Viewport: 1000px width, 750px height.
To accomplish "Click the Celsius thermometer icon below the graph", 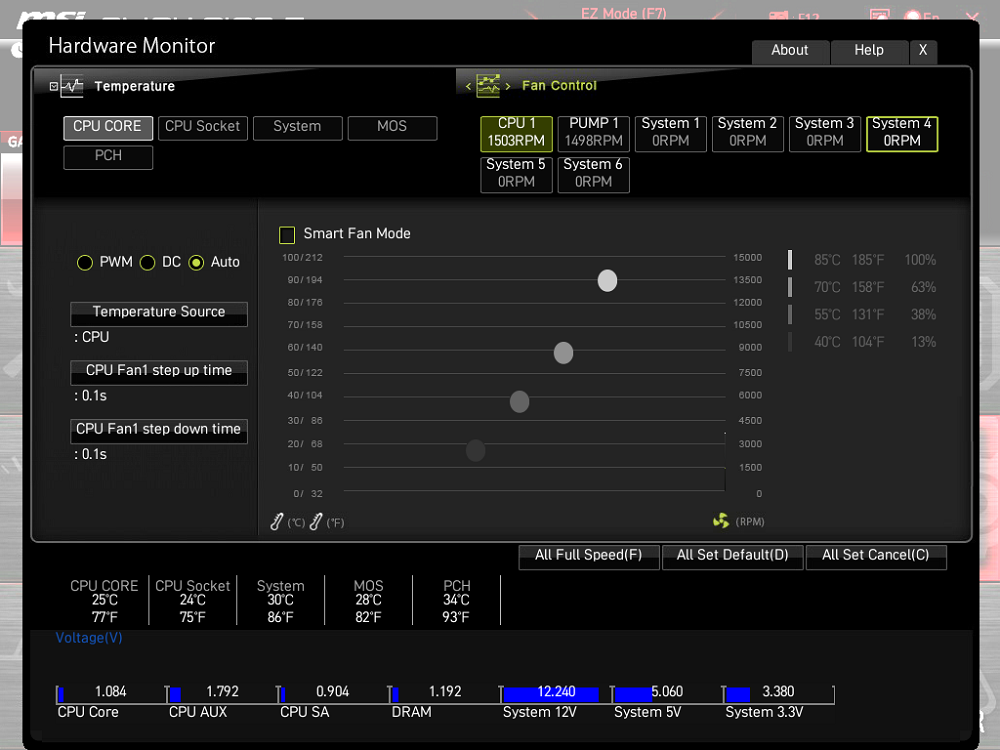I will coord(277,522).
